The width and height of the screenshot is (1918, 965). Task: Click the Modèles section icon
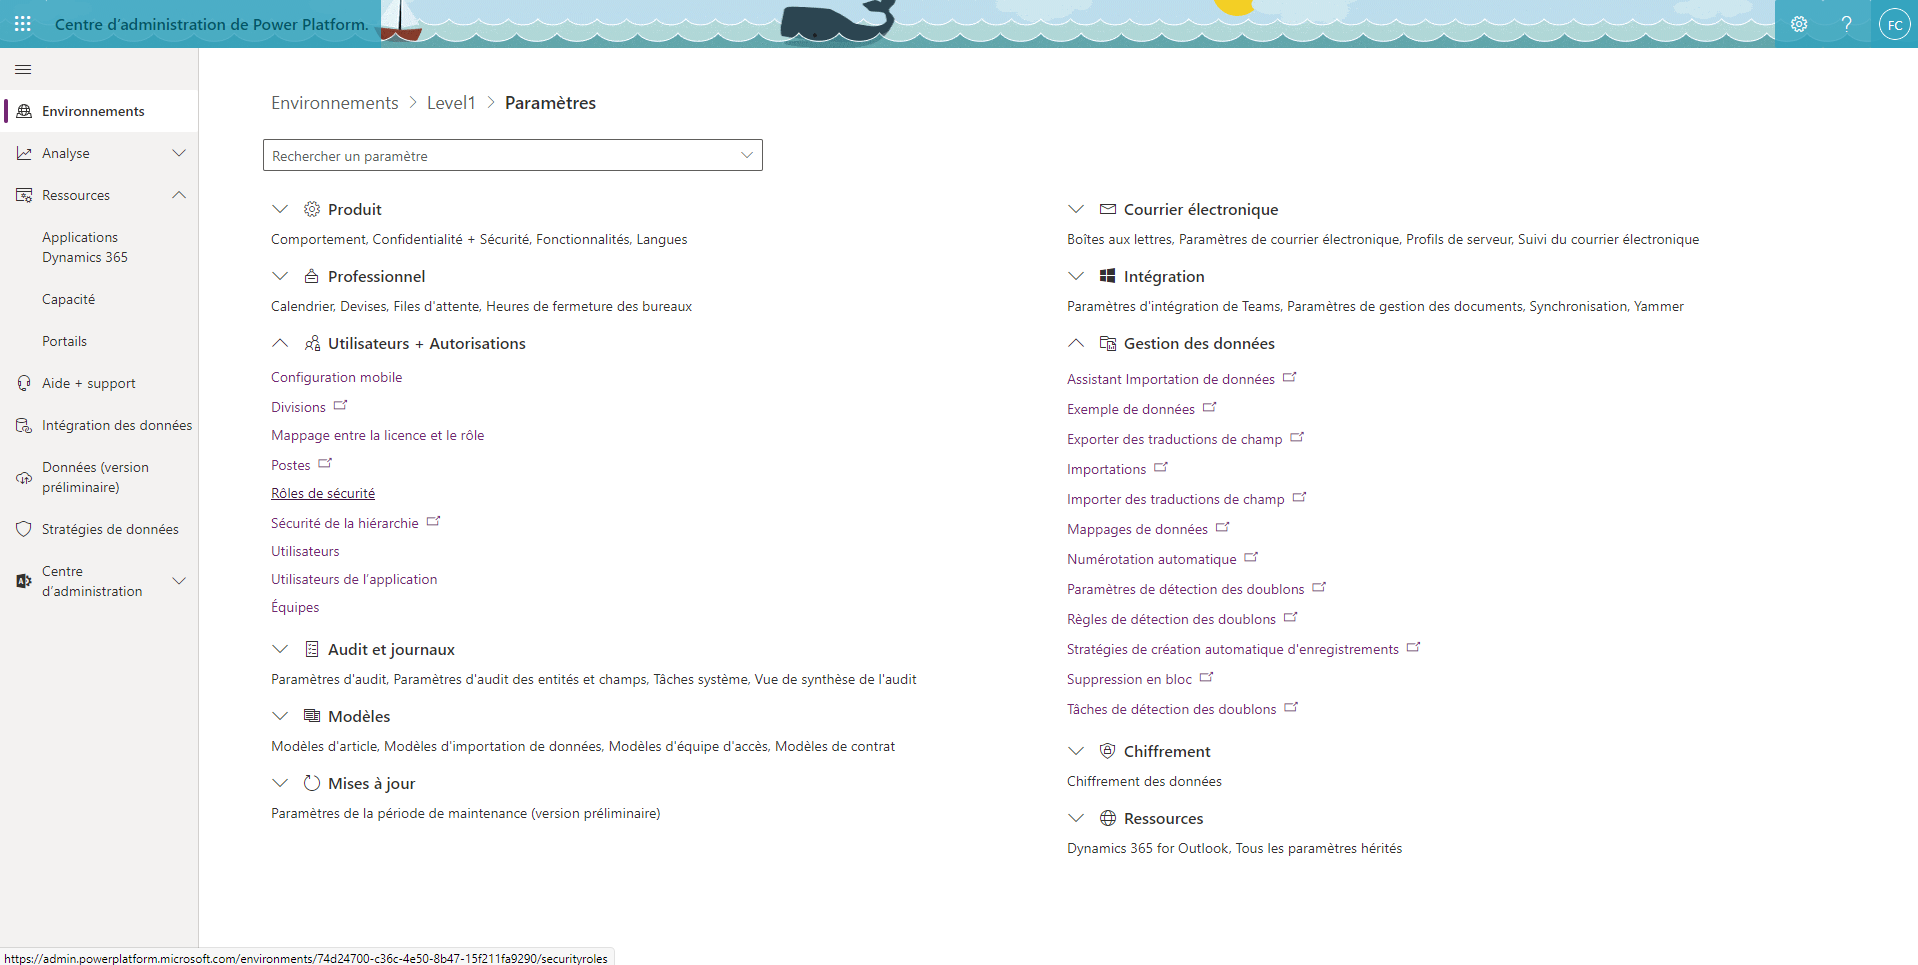coord(312,716)
